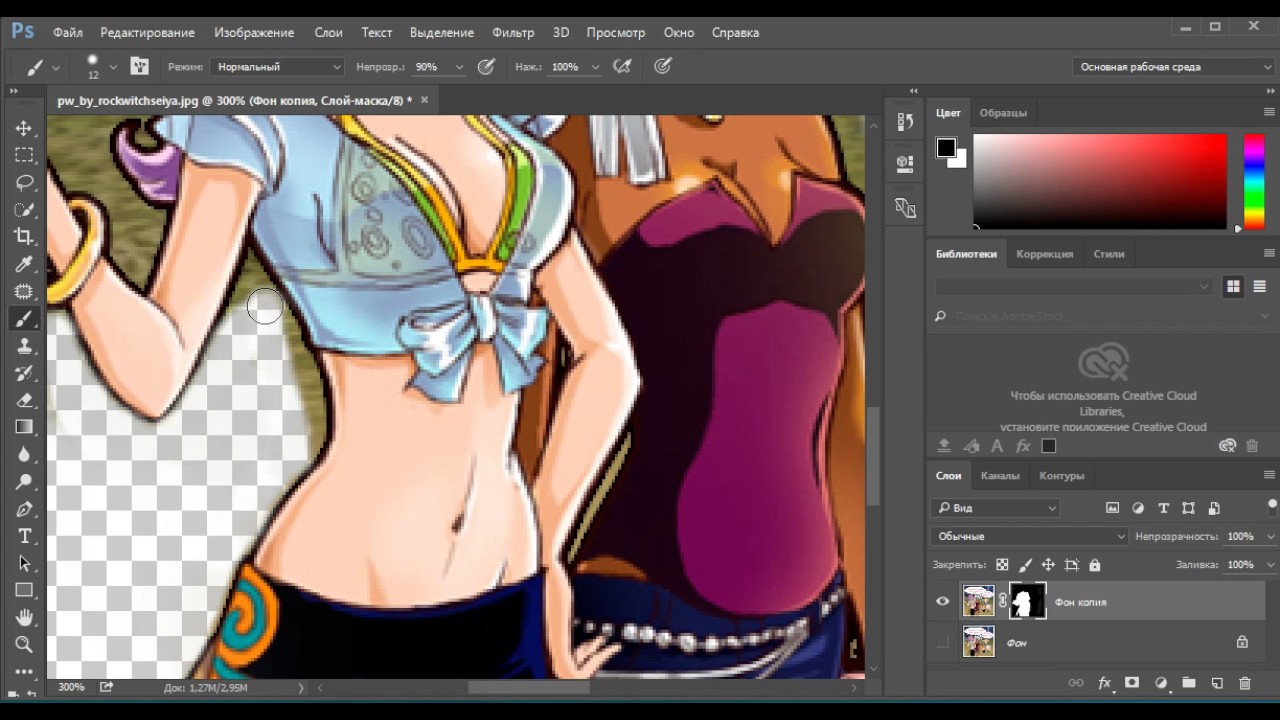This screenshot has height=720, width=1280.
Task: Select the Spot Healing Brush tool
Action: (24, 292)
